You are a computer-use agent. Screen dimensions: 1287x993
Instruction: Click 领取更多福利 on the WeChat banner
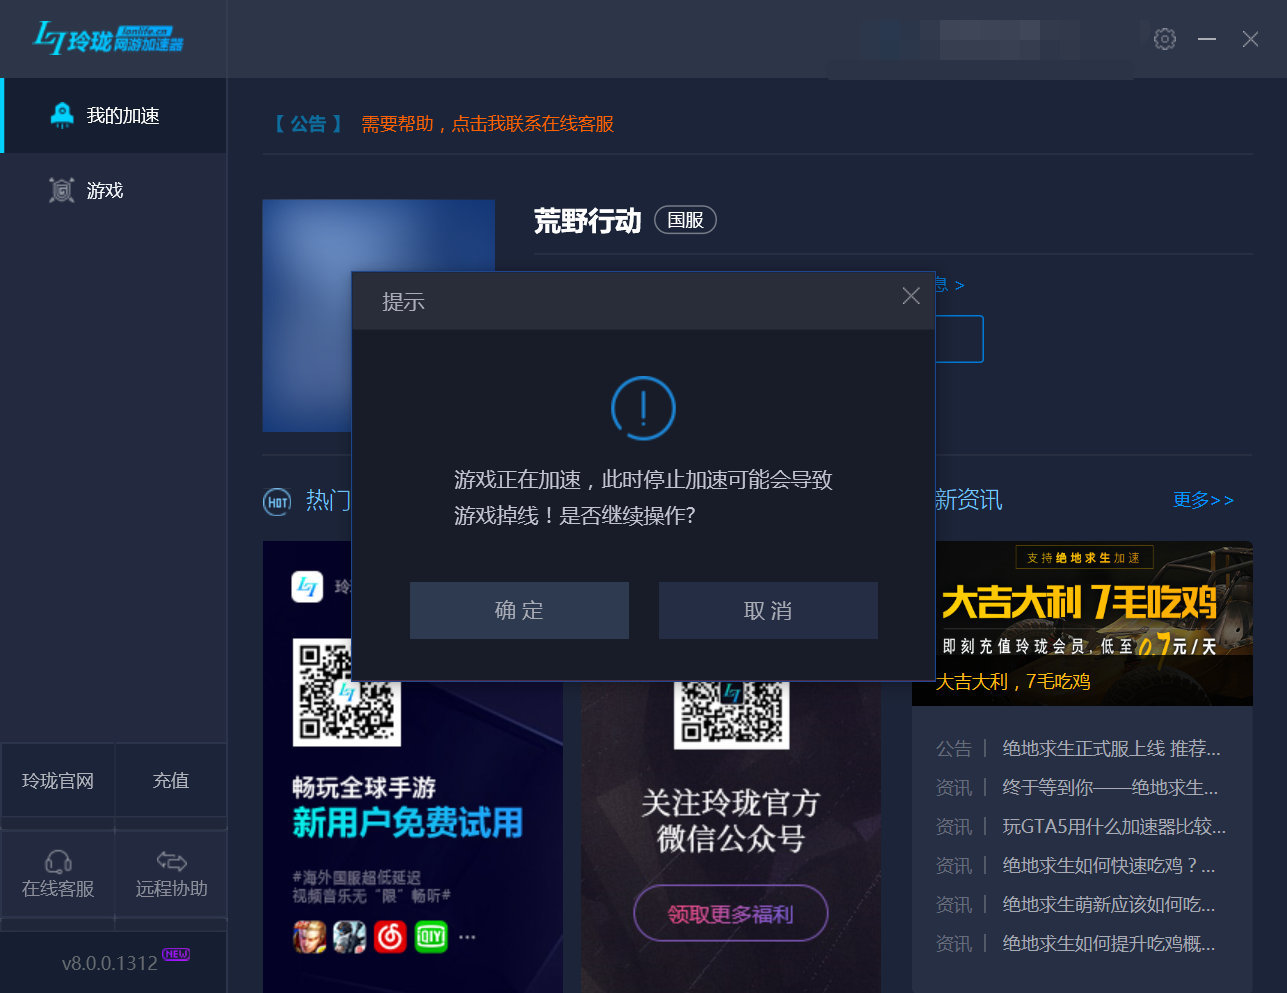730,913
